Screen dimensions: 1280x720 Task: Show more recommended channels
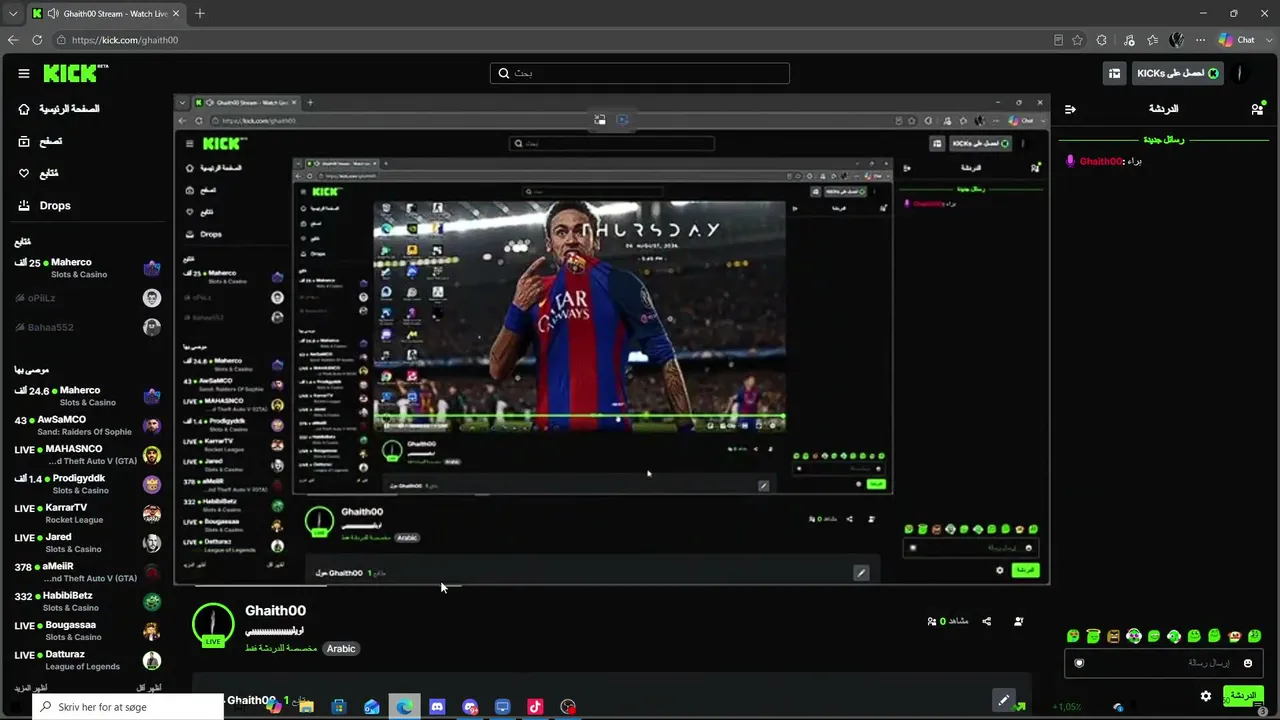(29, 688)
